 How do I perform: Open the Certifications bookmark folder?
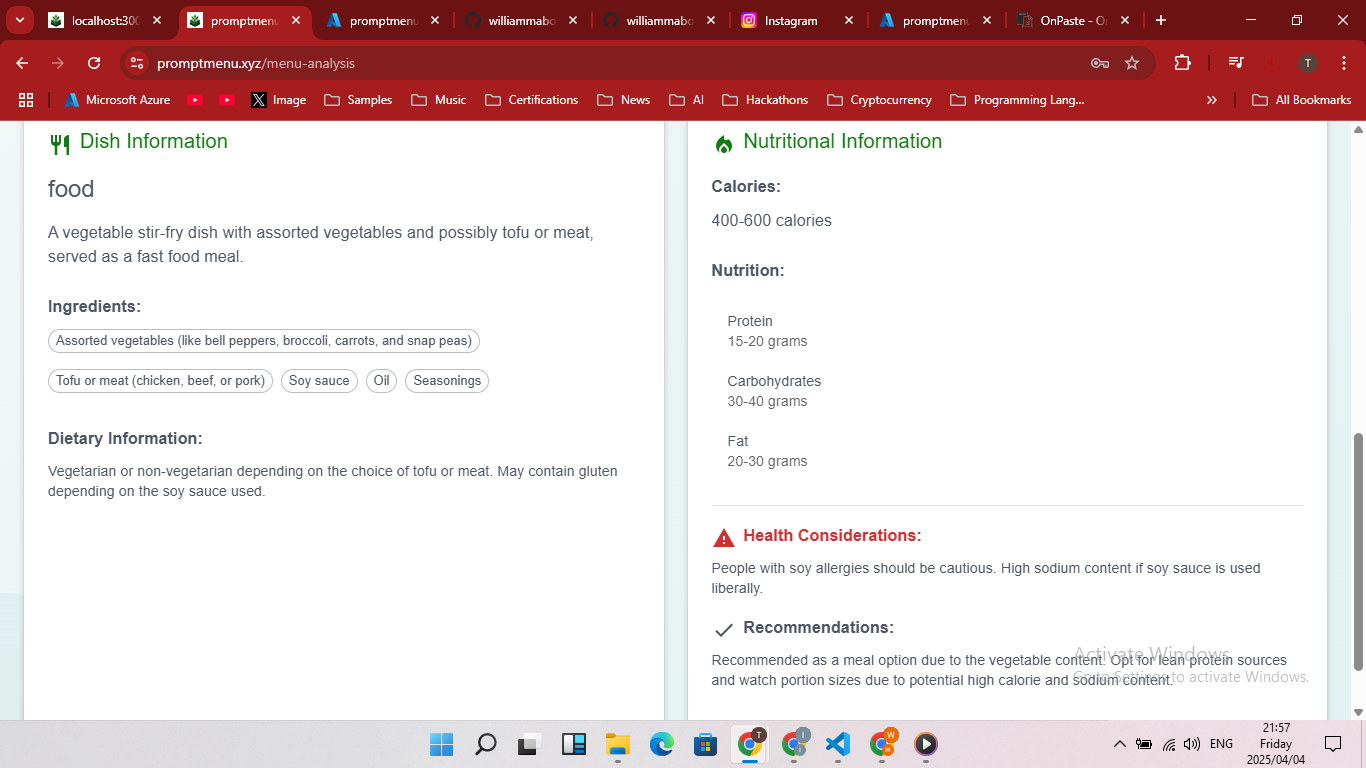(x=531, y=100)
